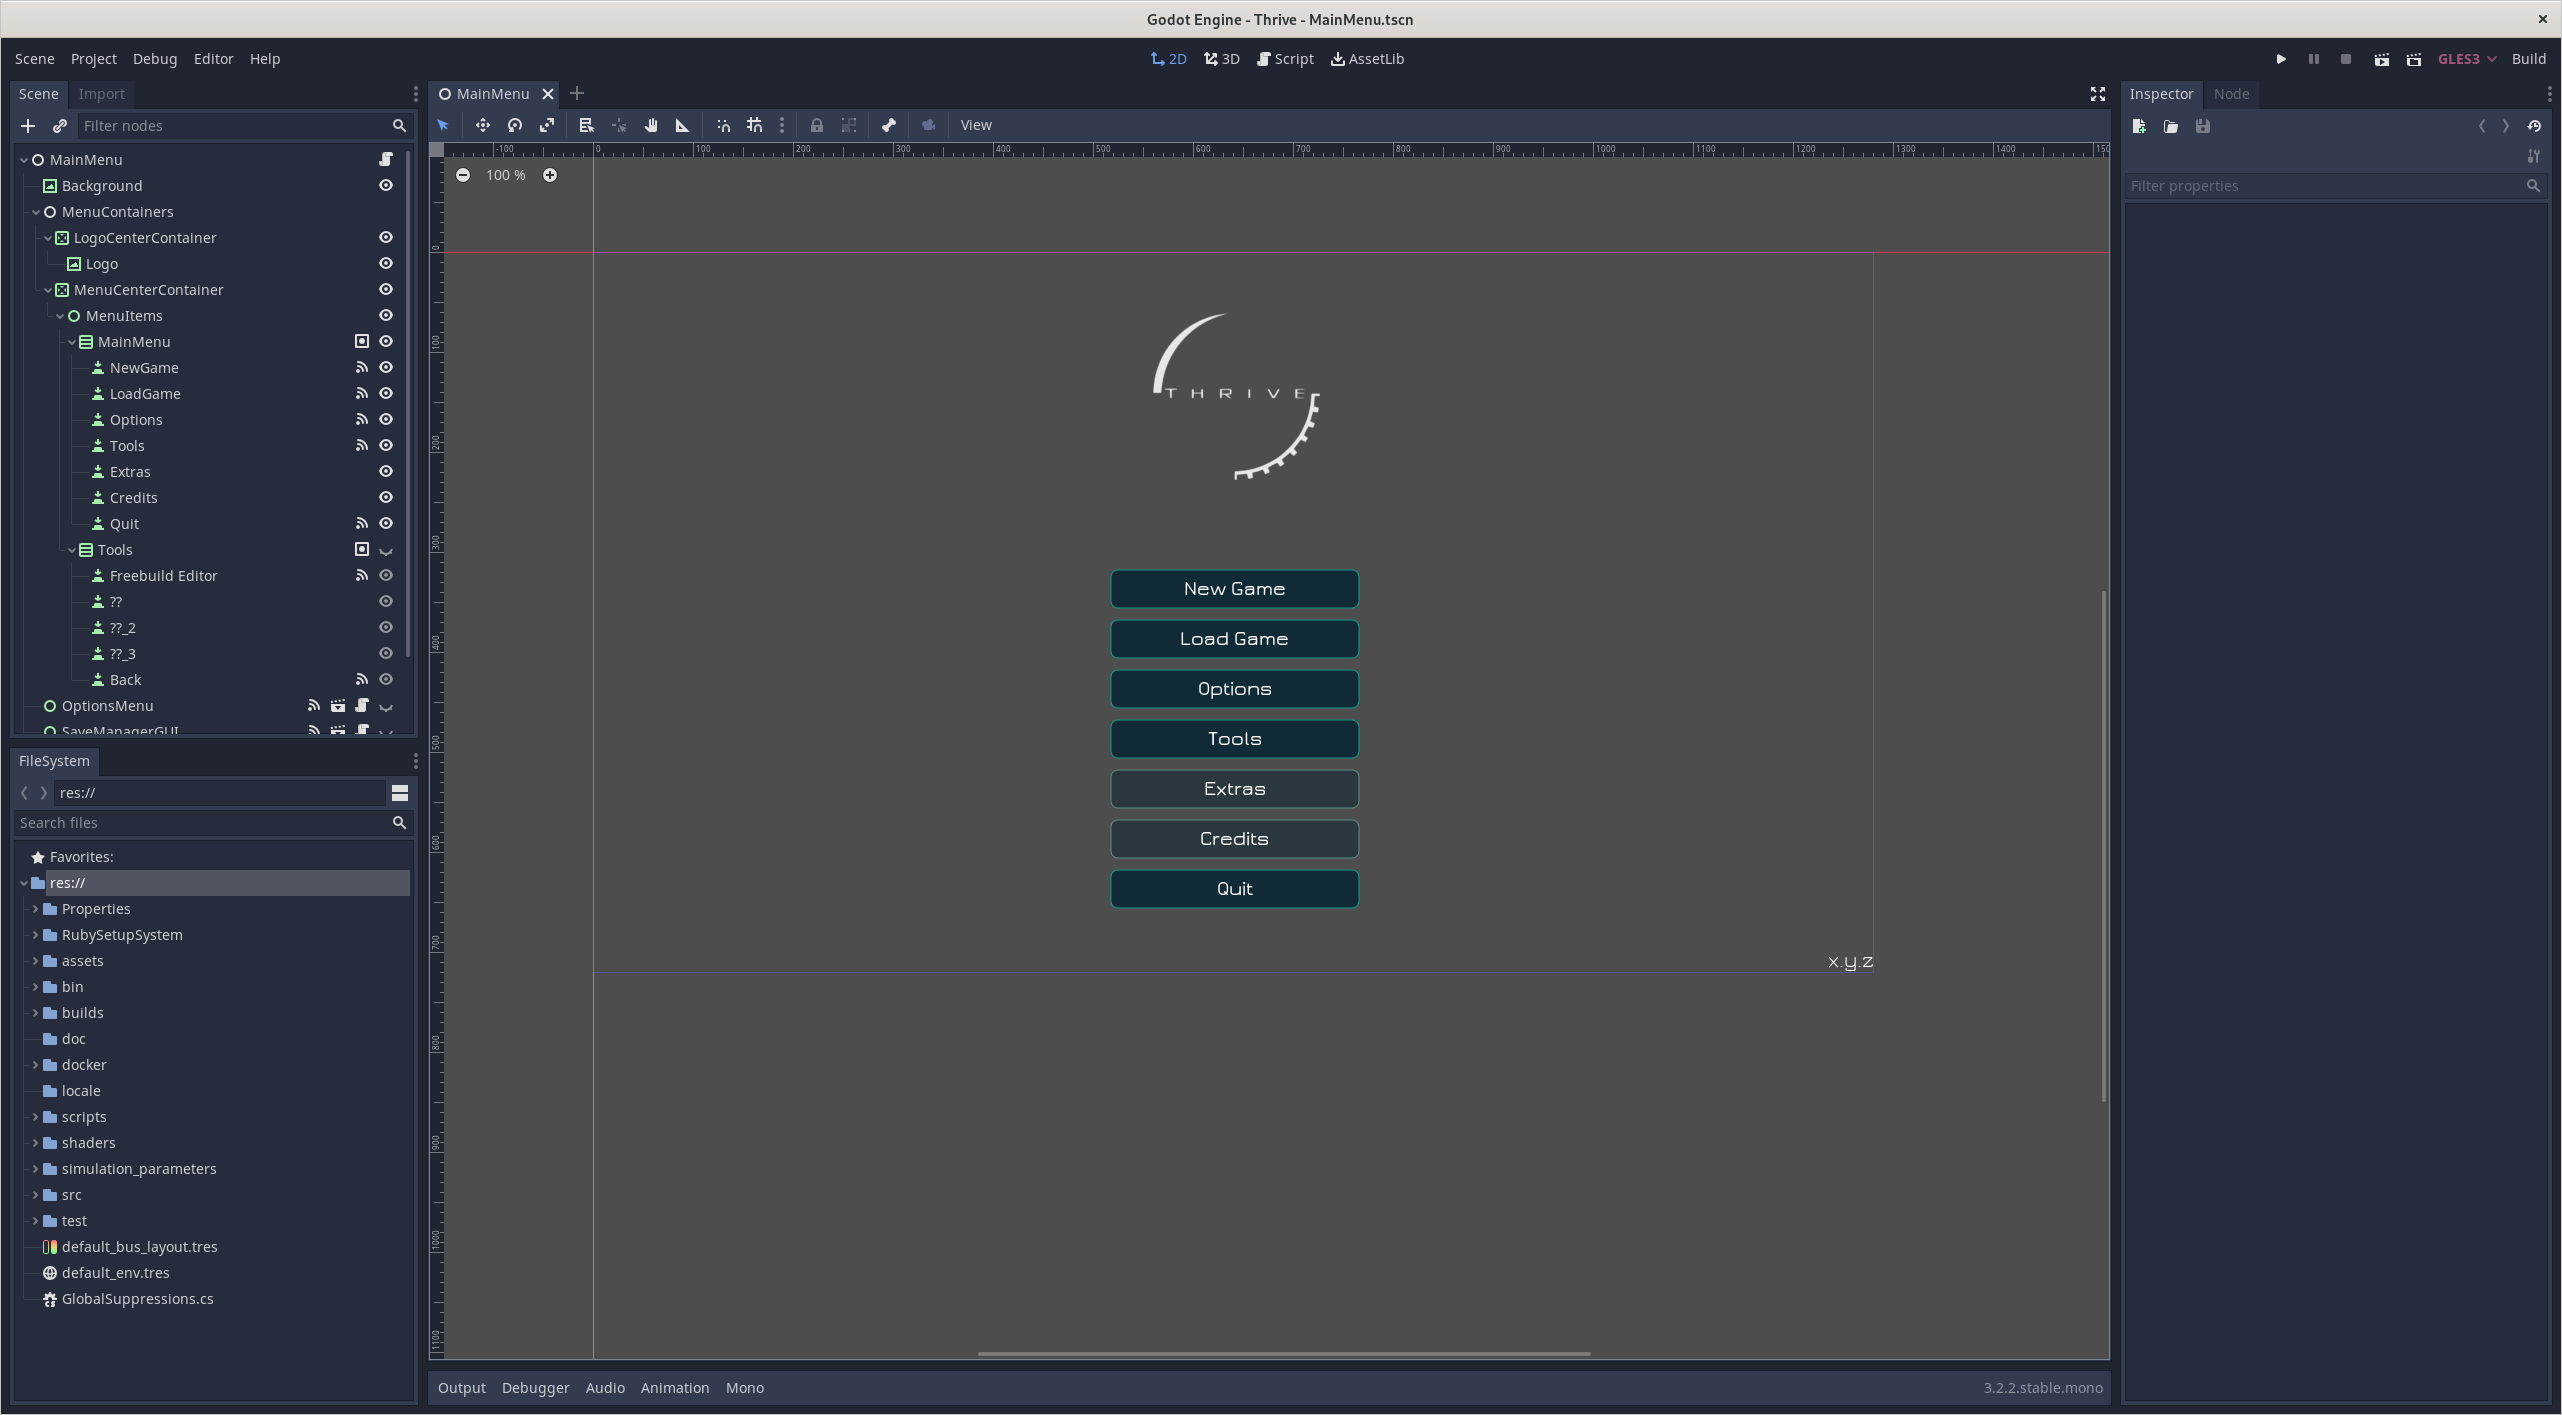The image size is (2562, 1415).
Task: Switch to the Node tab
Action: 2231,94
